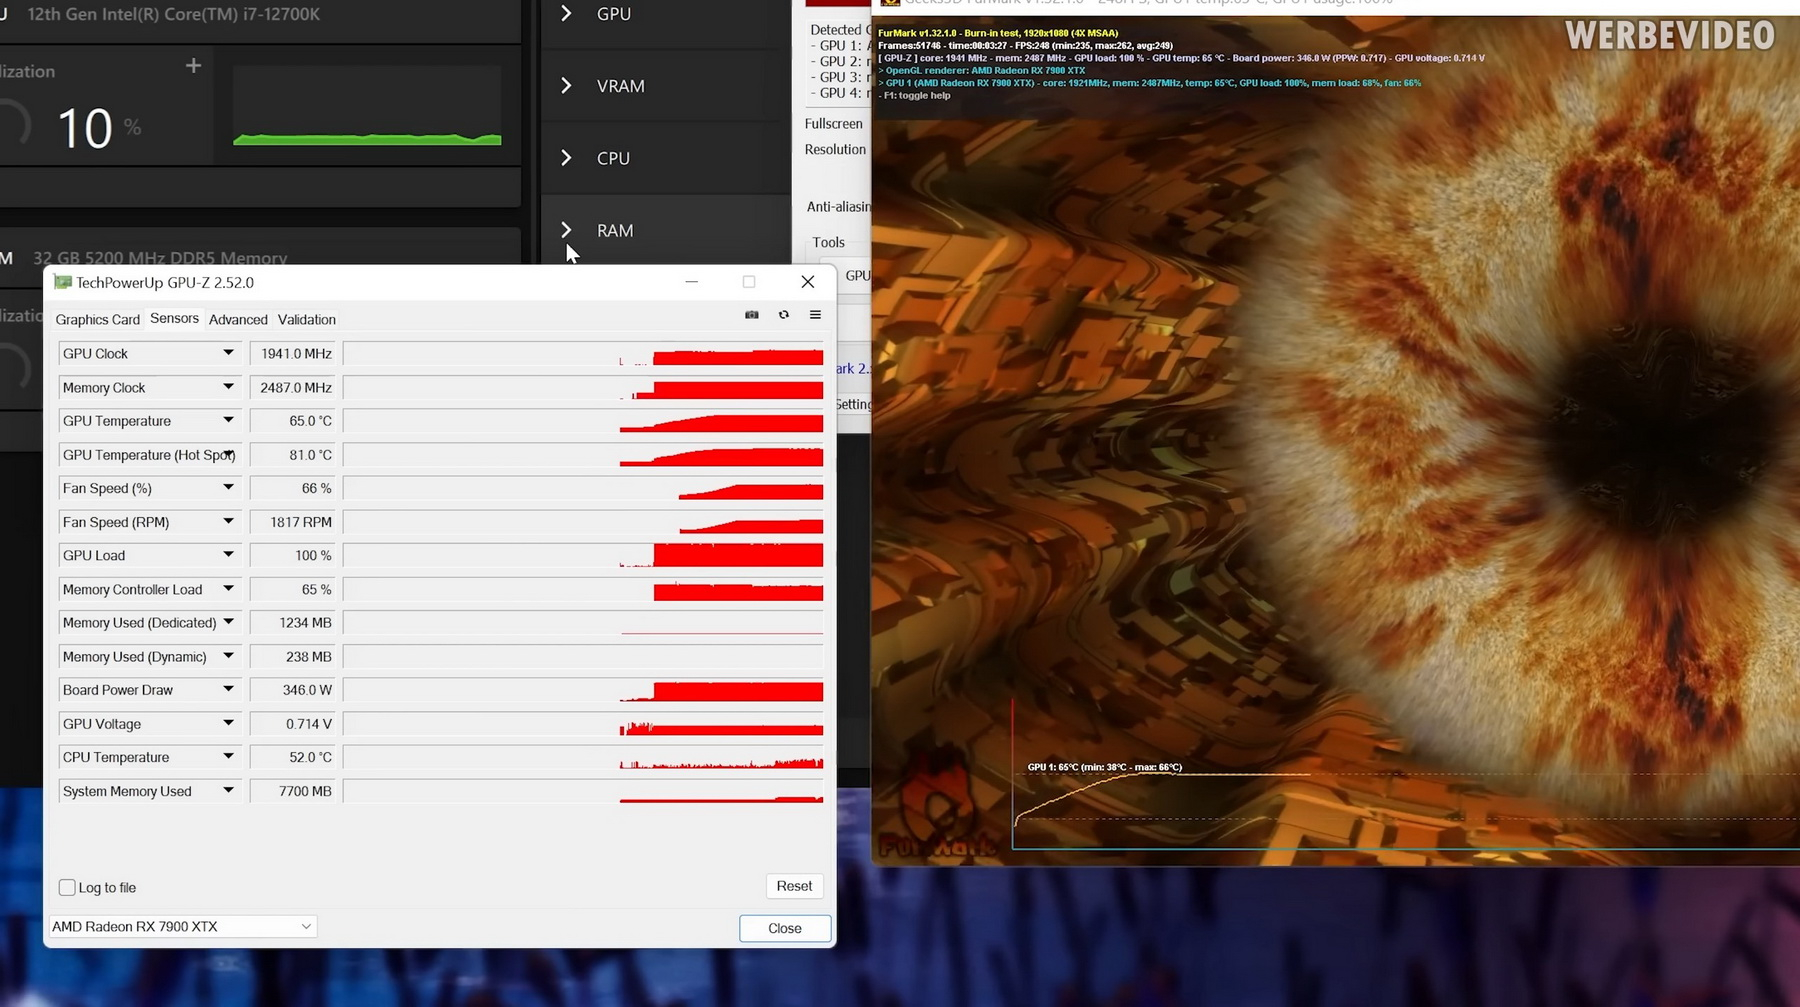Expand the GPU section chevron

coord(566,14)
